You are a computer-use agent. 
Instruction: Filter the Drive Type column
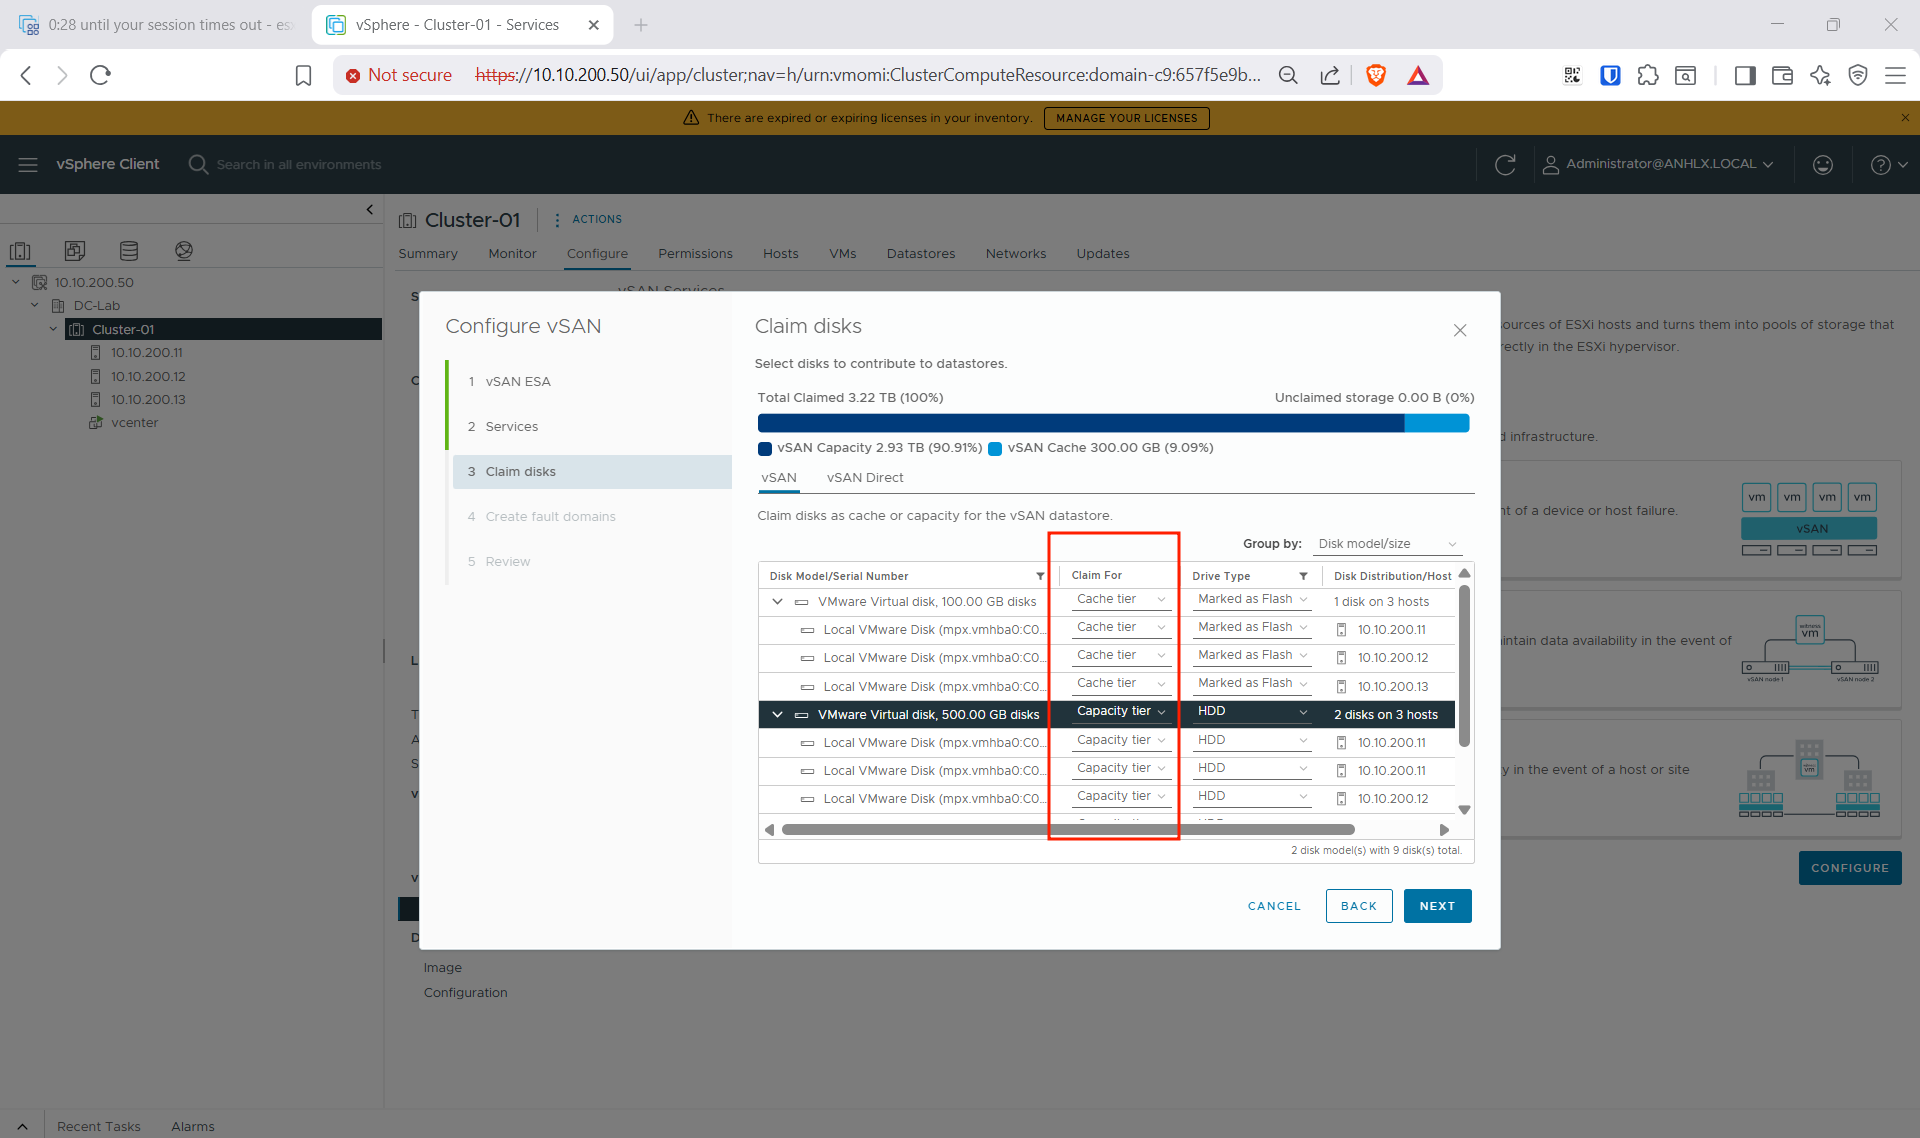click(x=1303, y=576)
